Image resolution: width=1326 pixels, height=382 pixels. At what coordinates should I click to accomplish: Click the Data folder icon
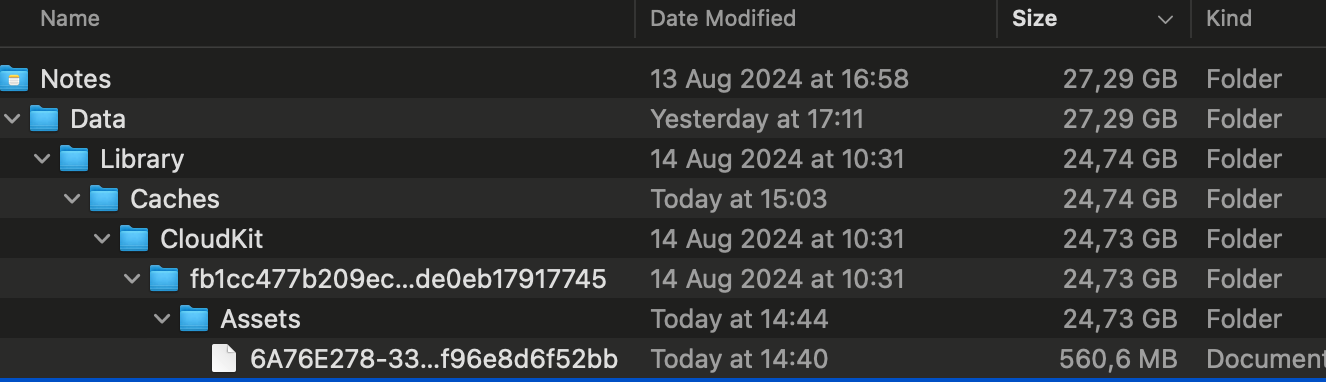(44, 119)
